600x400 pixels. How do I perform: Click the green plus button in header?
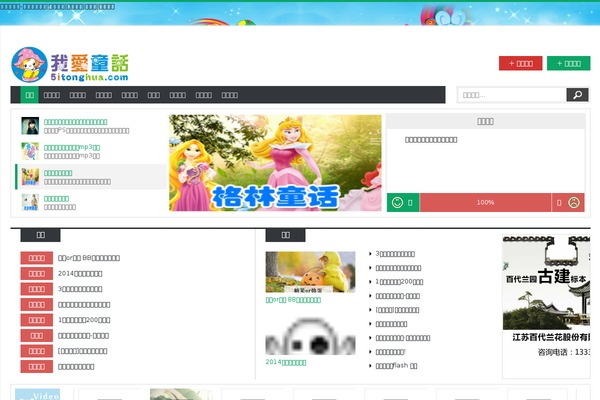569,63
